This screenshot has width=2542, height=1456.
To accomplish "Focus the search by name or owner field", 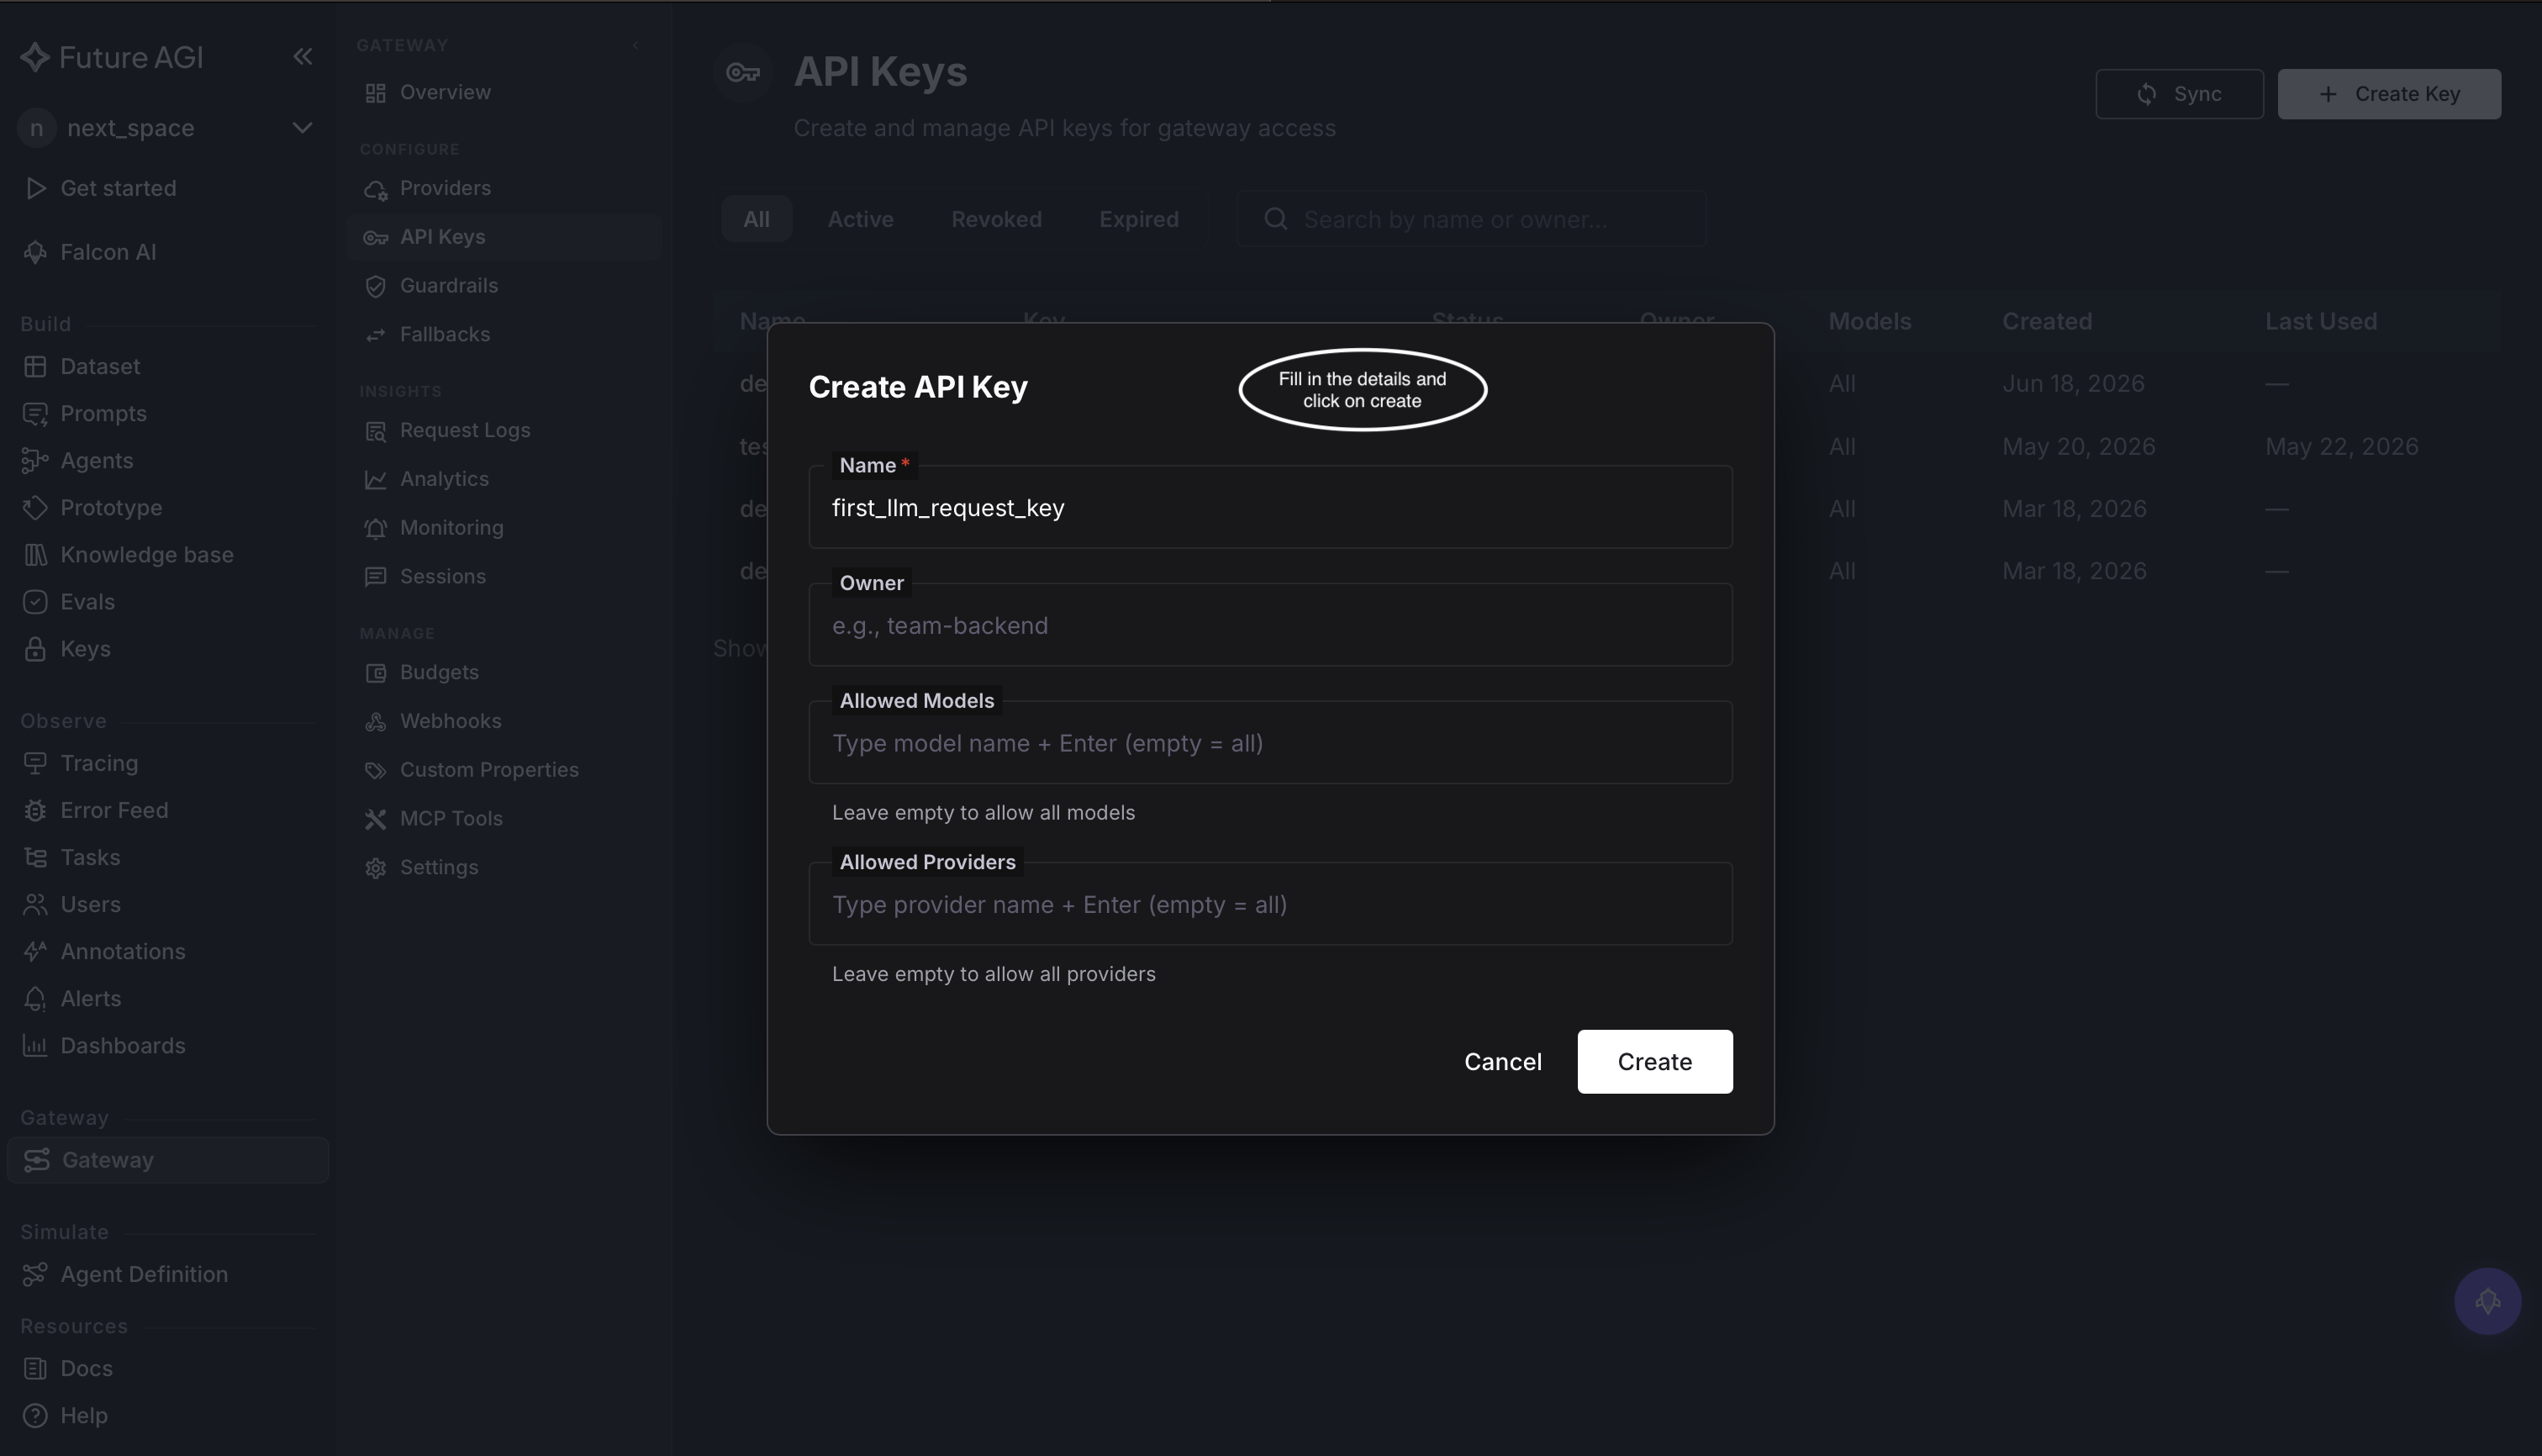I will pyautogui.click(x=1471, y=219).
